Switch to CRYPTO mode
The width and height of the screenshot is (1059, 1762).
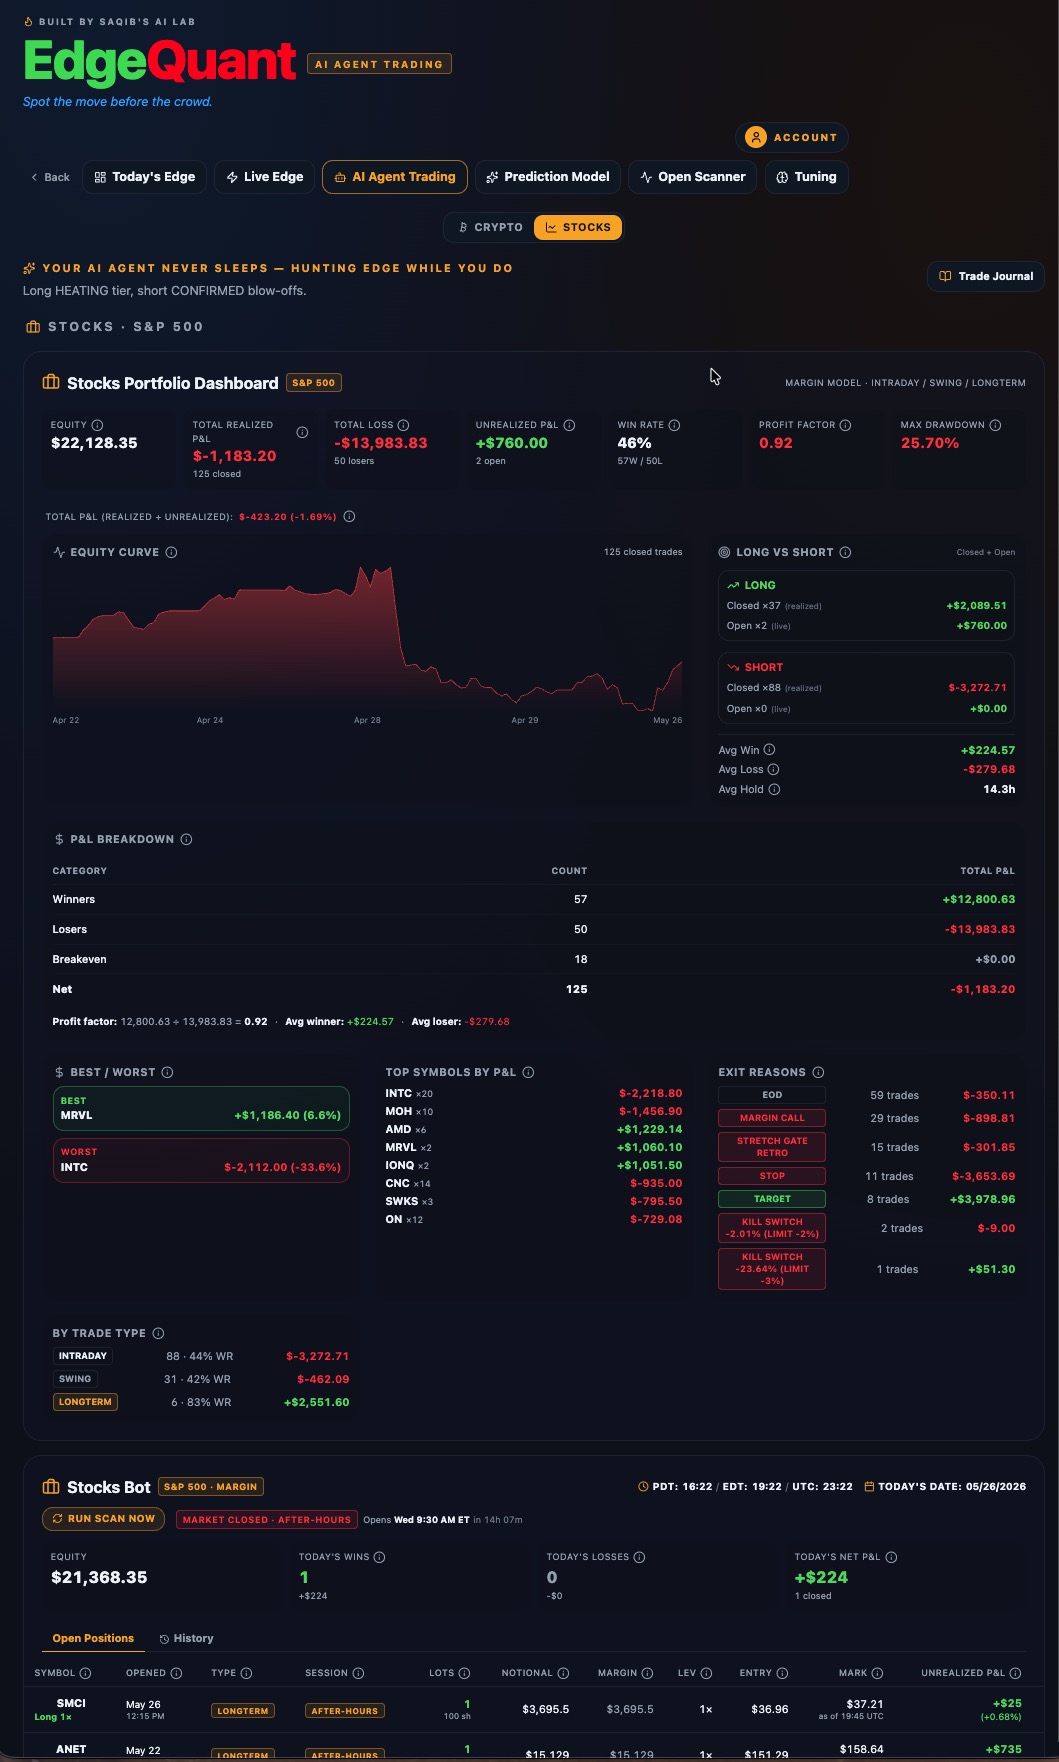pyautogui.click(x=490, y=227)
